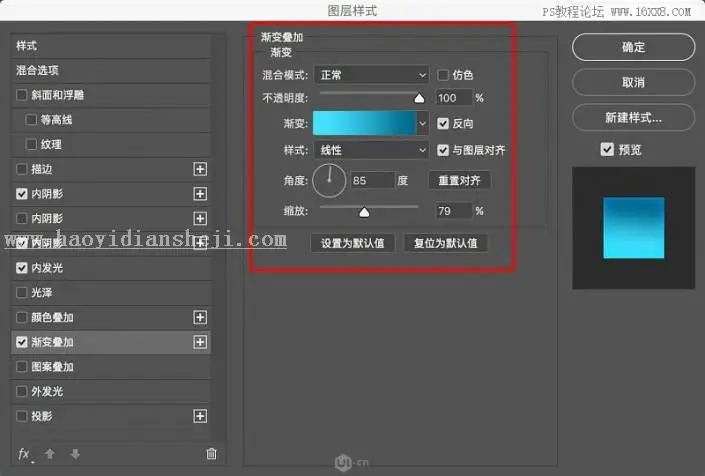Tick the 等高线 checkbox

click(x=31, y=120)
